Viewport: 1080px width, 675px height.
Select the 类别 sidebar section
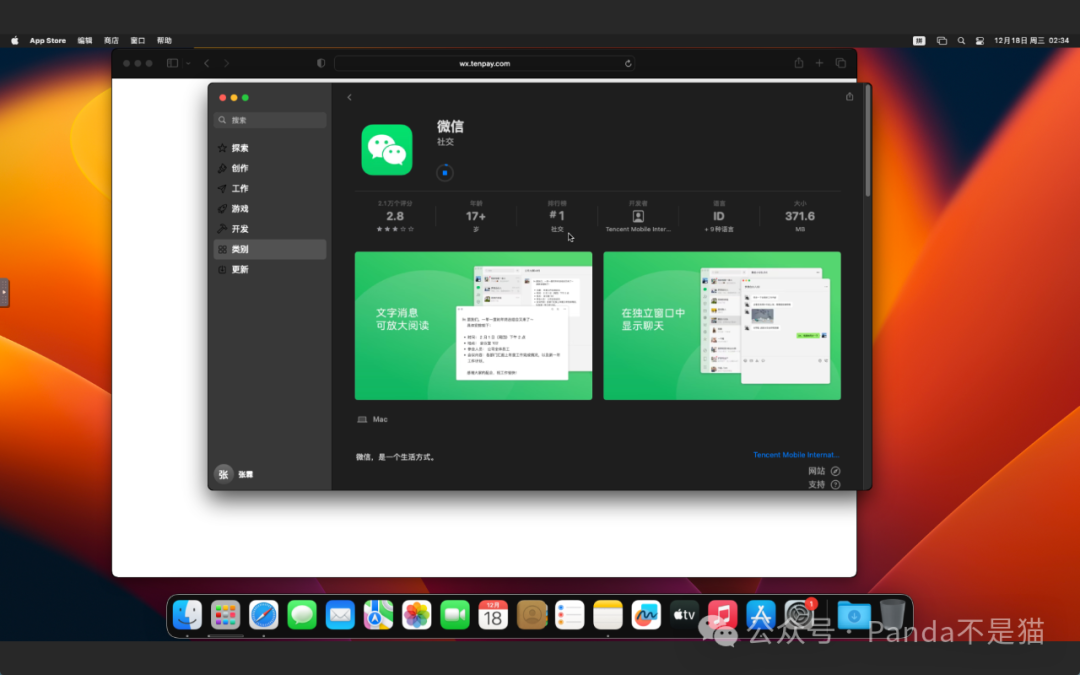(x=270, y=249)
